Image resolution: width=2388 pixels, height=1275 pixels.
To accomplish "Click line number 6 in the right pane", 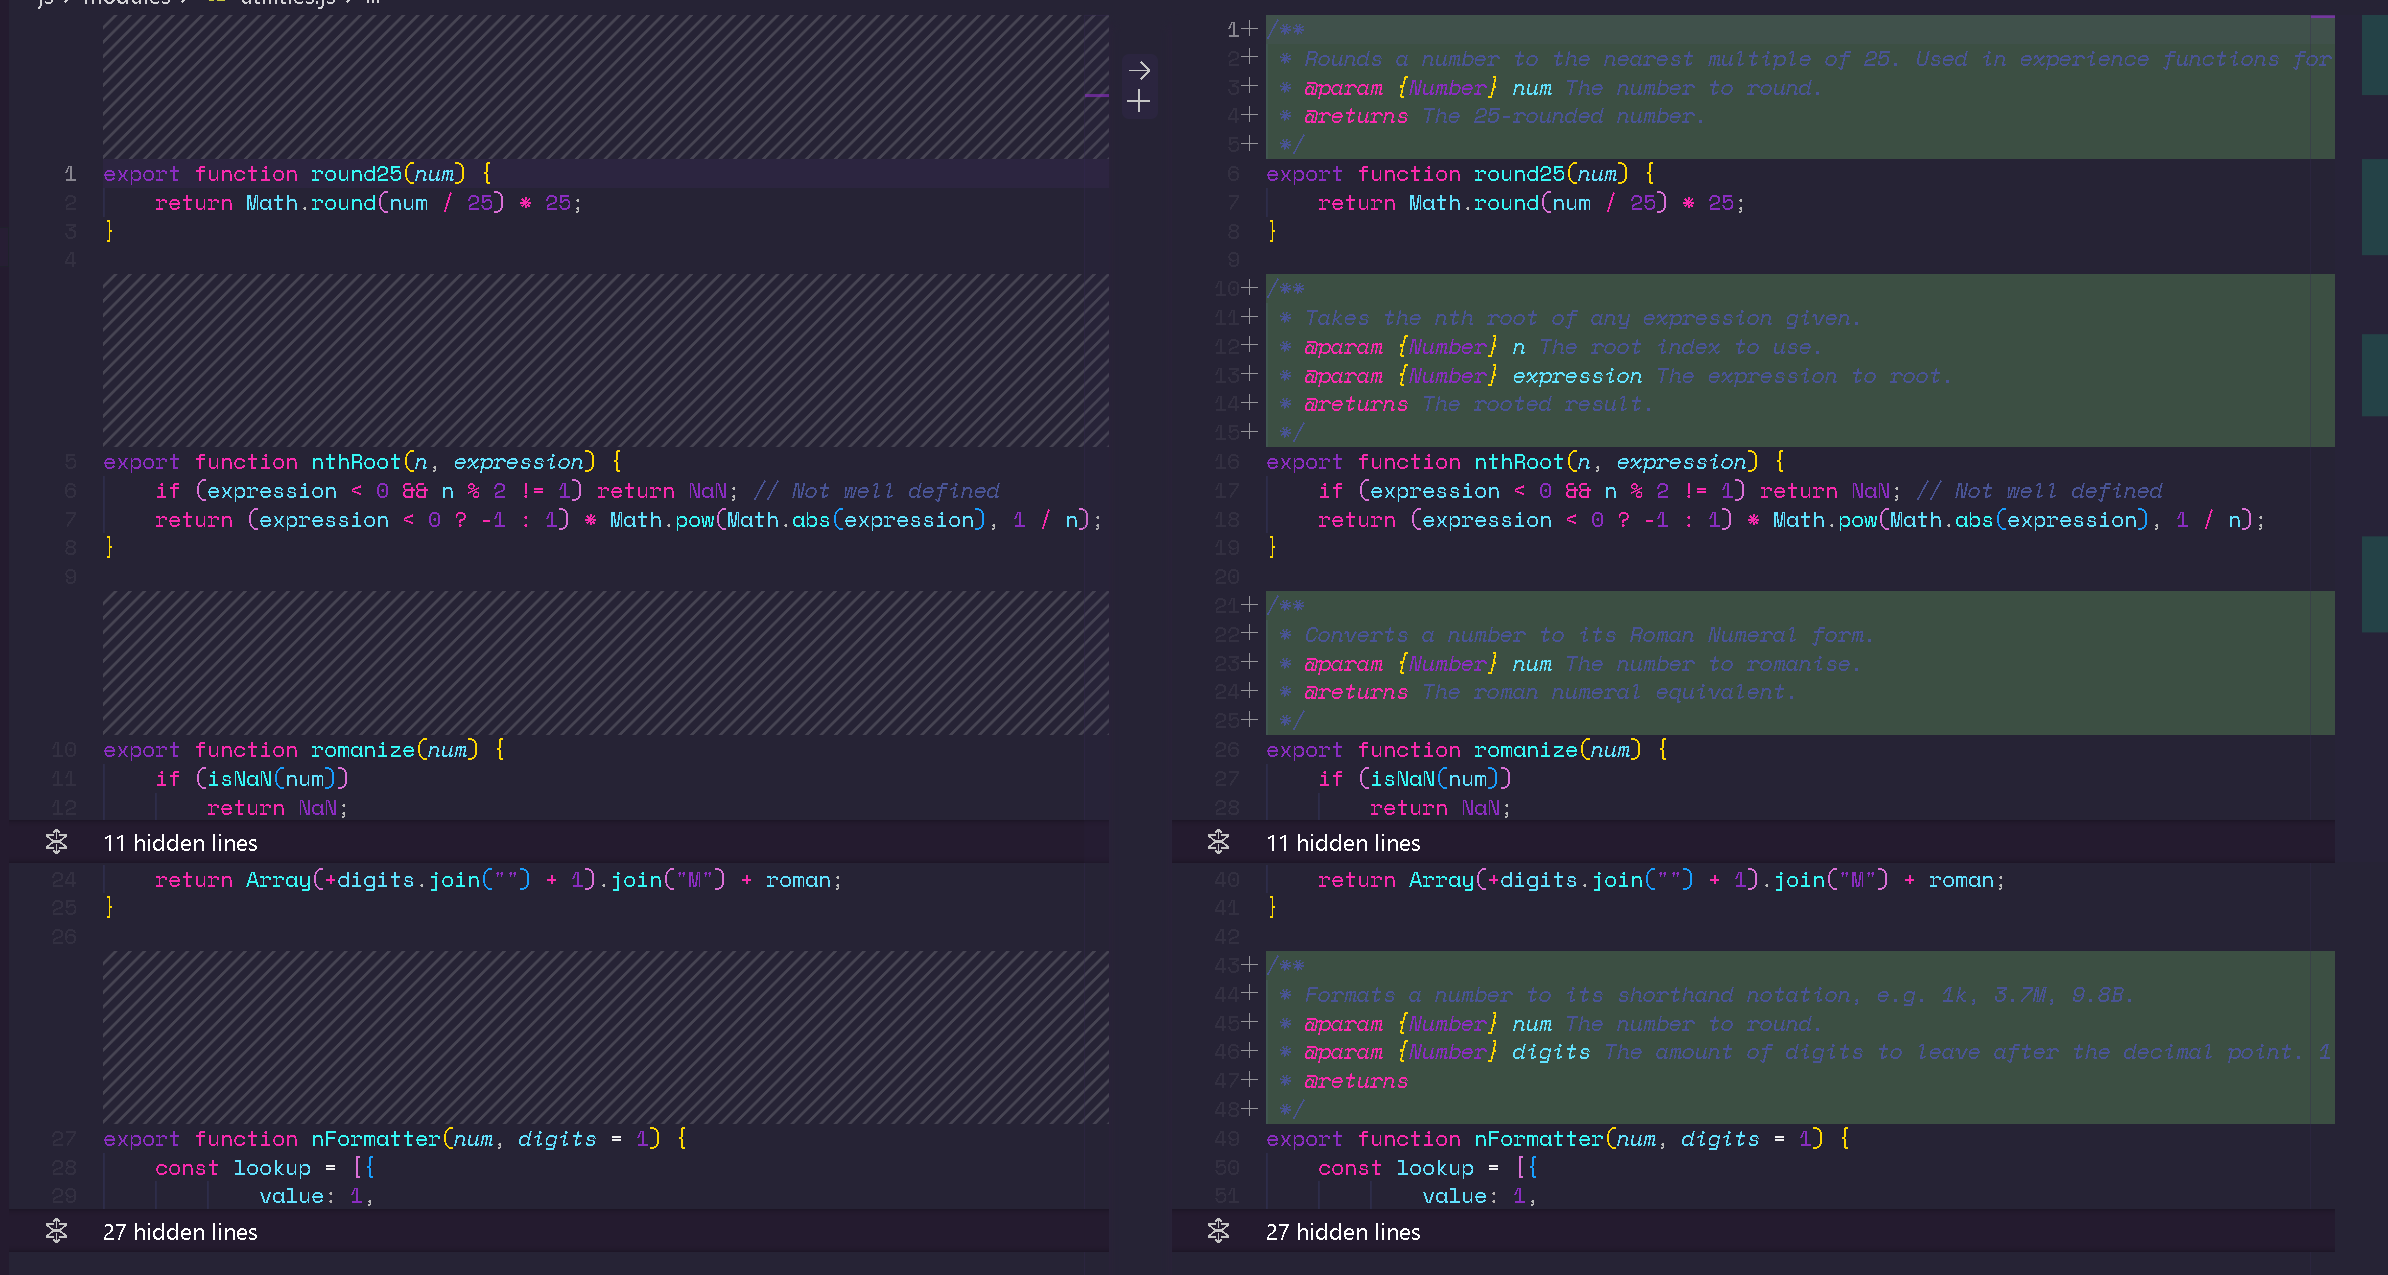I will tap(1233, 174).
